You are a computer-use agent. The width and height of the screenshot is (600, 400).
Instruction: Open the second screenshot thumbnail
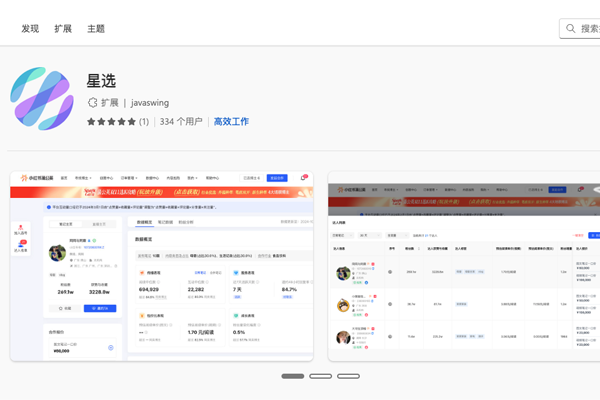(x=464, y=266)
